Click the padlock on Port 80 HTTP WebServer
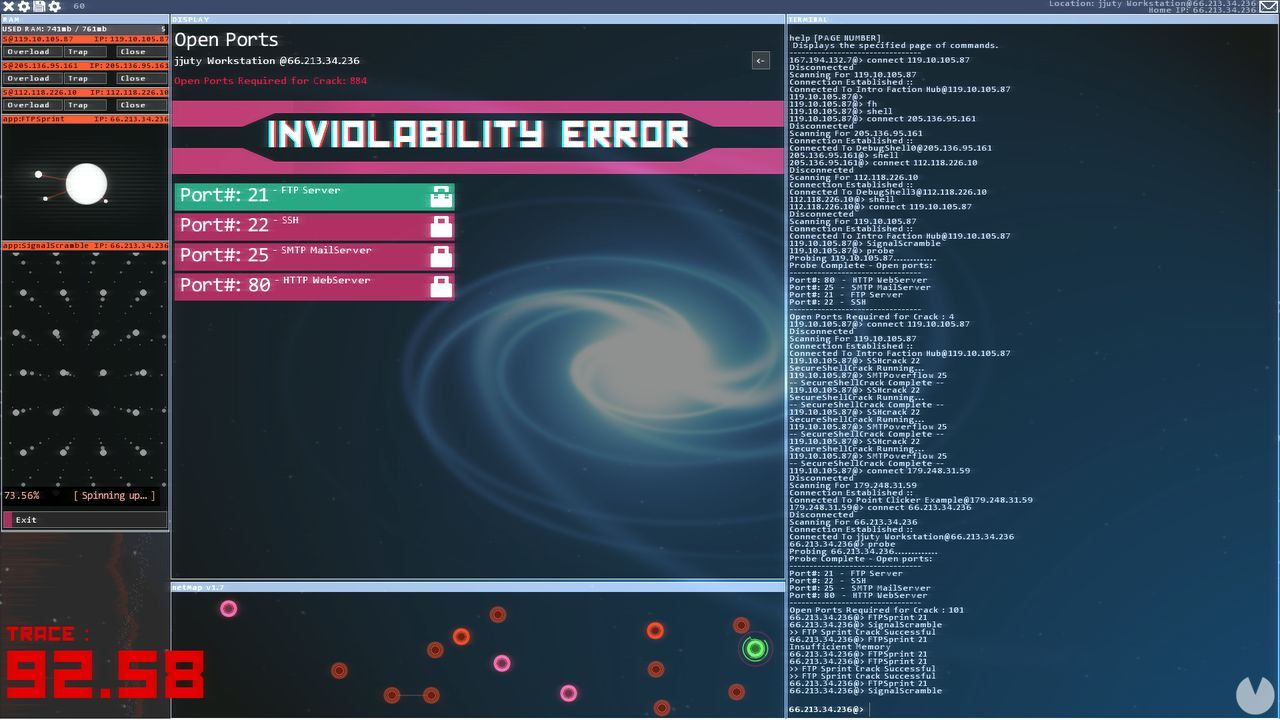Screen dimensions: 1280x720 (440, 286)
